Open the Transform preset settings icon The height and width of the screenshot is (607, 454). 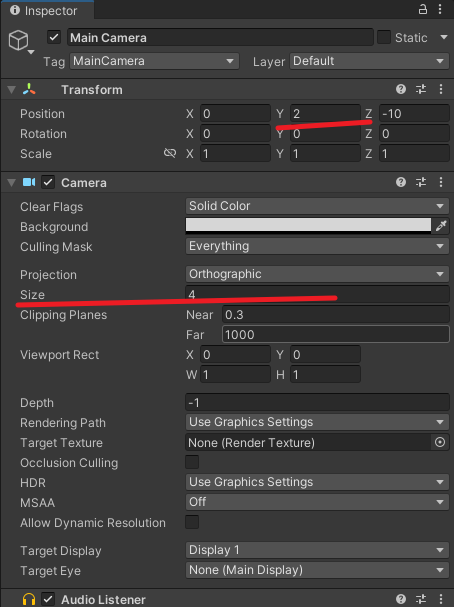tap(421, 89)
